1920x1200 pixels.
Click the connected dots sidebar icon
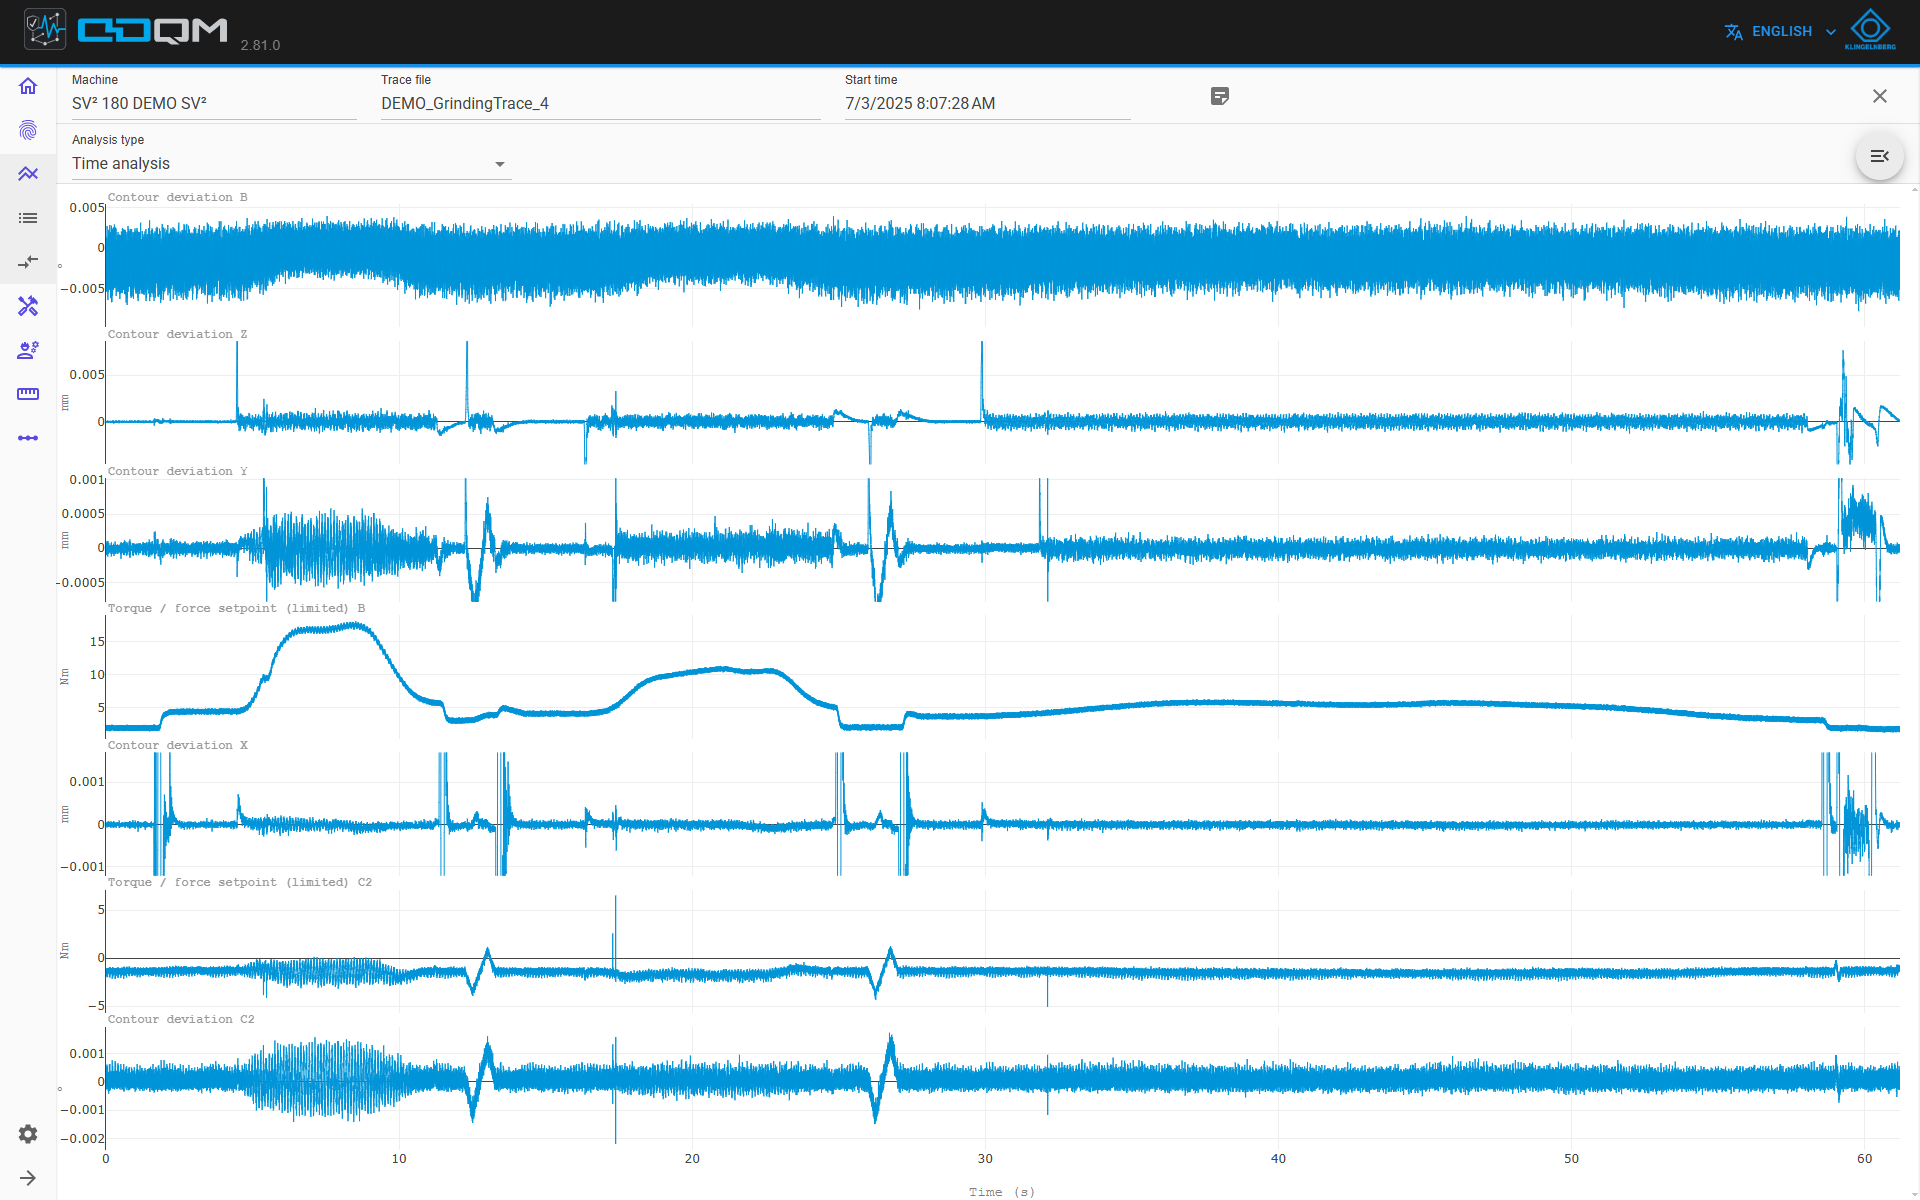pyautogui.click(x=28, y=438)
